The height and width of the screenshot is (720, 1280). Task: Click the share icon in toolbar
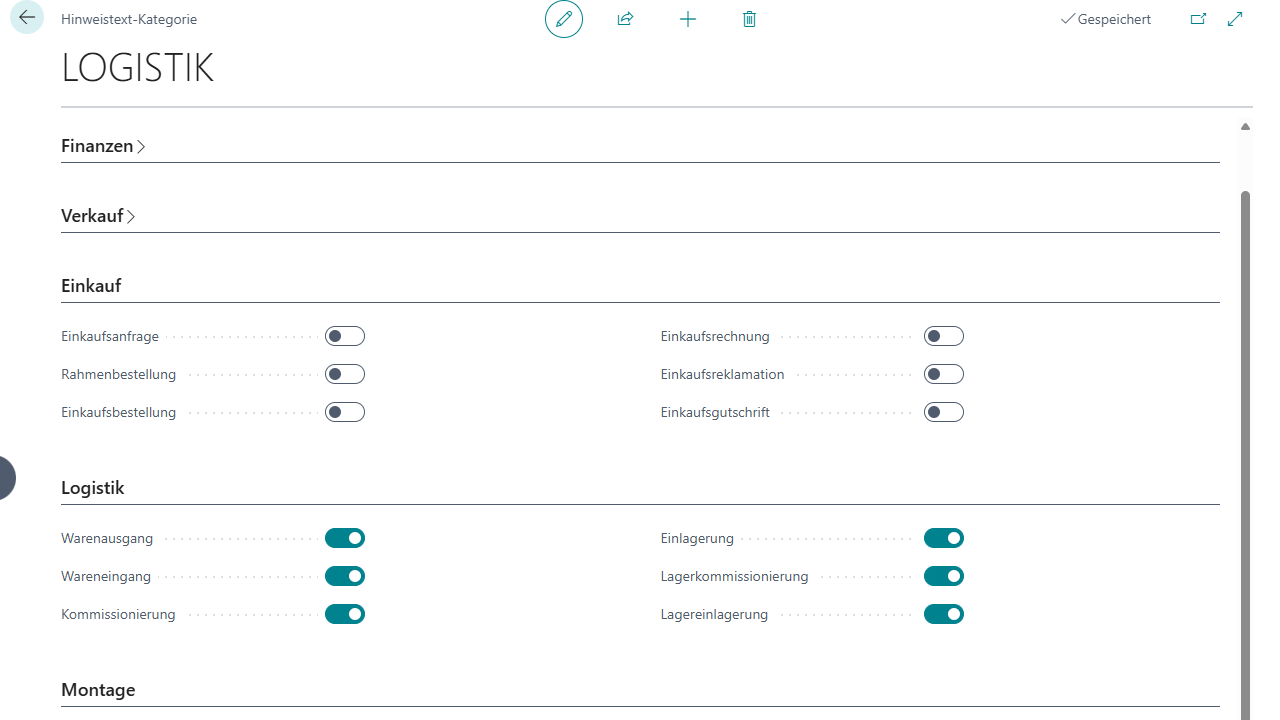[x=626, y=19]
